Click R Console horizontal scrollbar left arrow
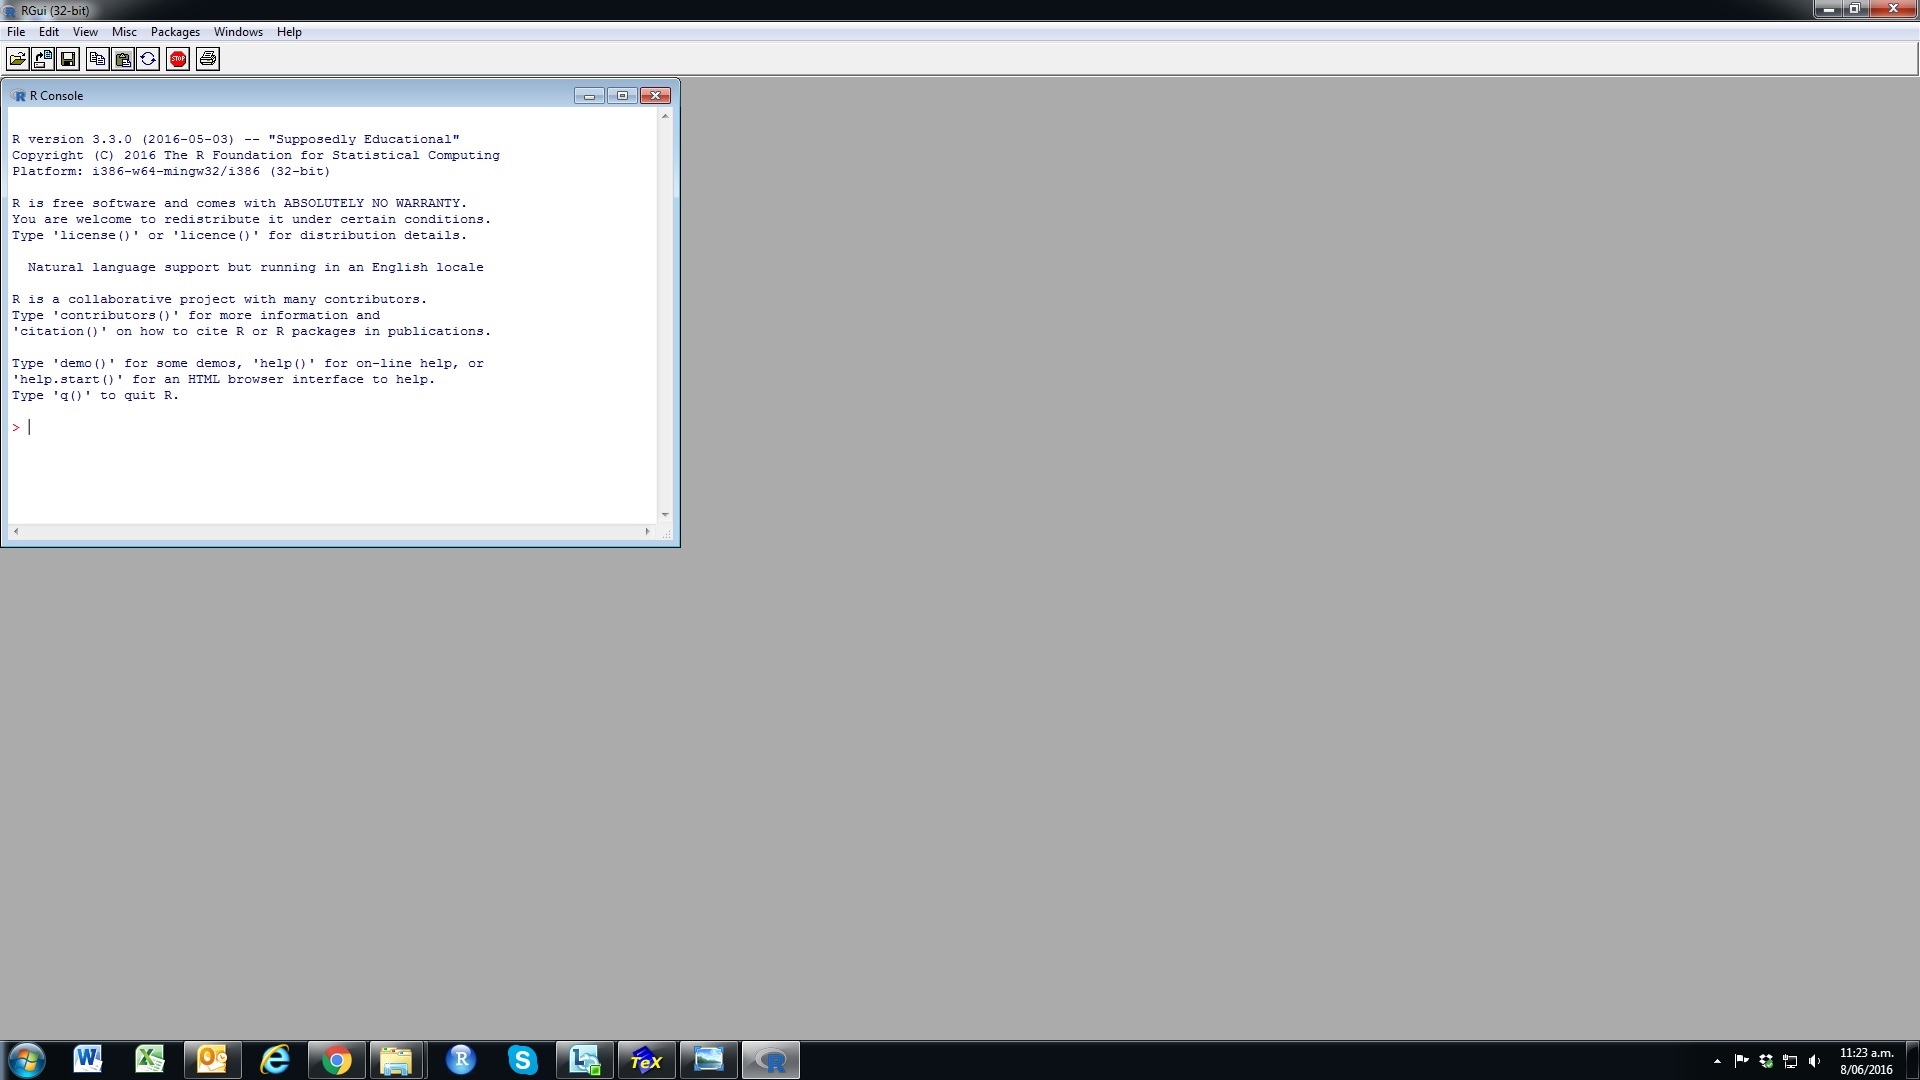The width and height of the screenshot is (1920, 1080). click(x=16, y=531)
